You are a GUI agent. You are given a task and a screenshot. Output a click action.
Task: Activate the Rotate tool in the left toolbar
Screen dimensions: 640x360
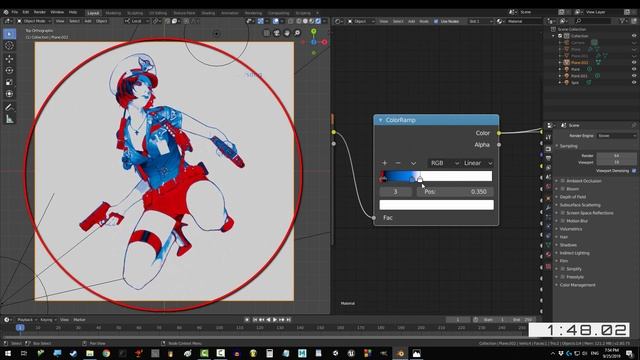(9, 70)
